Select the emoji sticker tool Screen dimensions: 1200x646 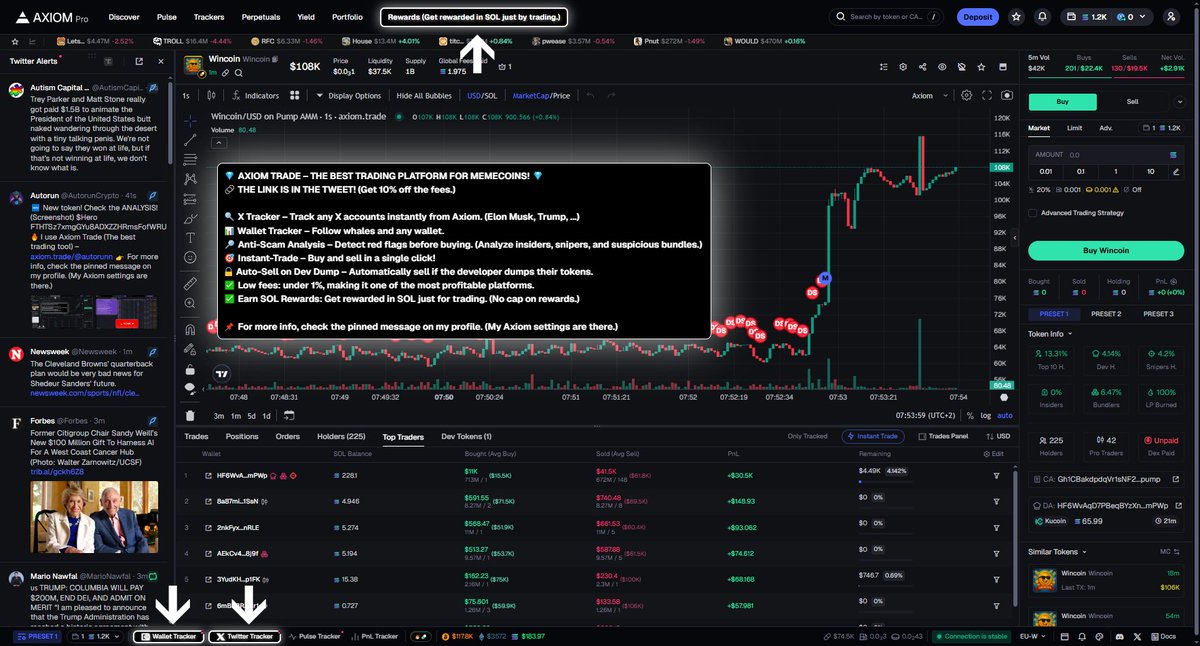pyautogui.click(x=190, y=257)
